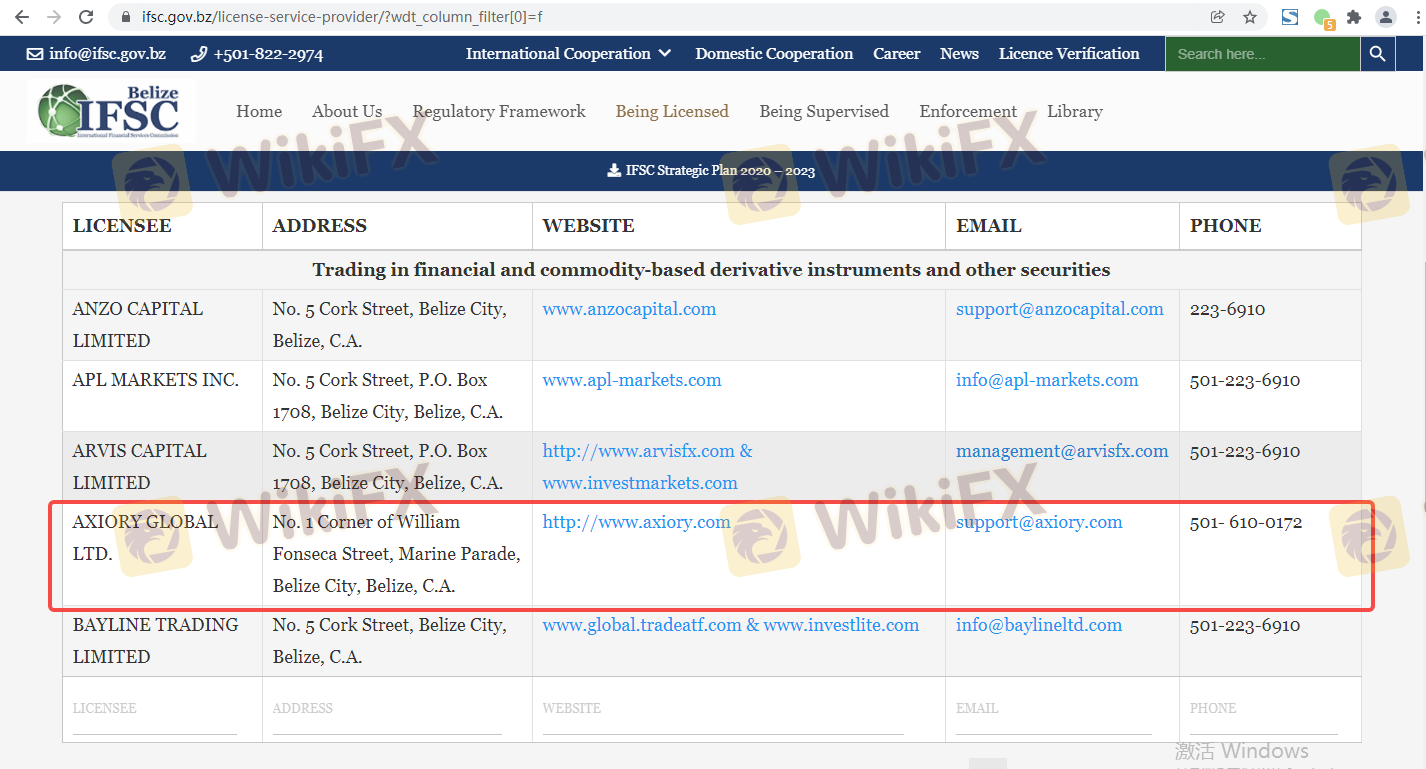Screen dimensions: 1426x769
Task: Reload the page
Action: pos(86,17)
